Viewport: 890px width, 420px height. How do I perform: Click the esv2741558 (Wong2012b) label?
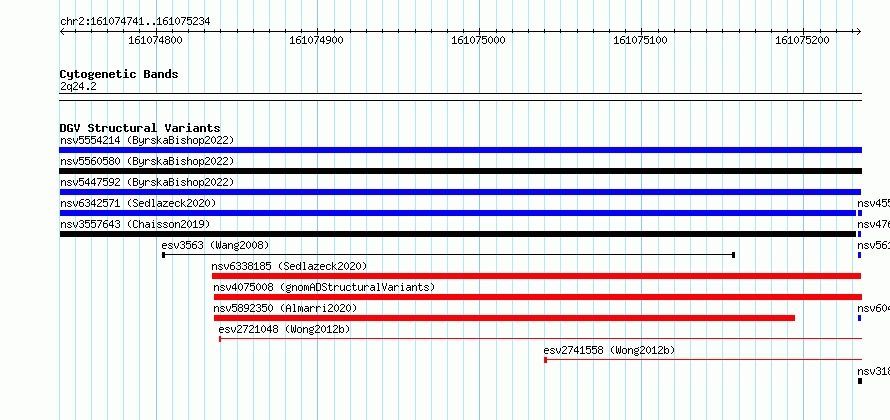point(610,350)
